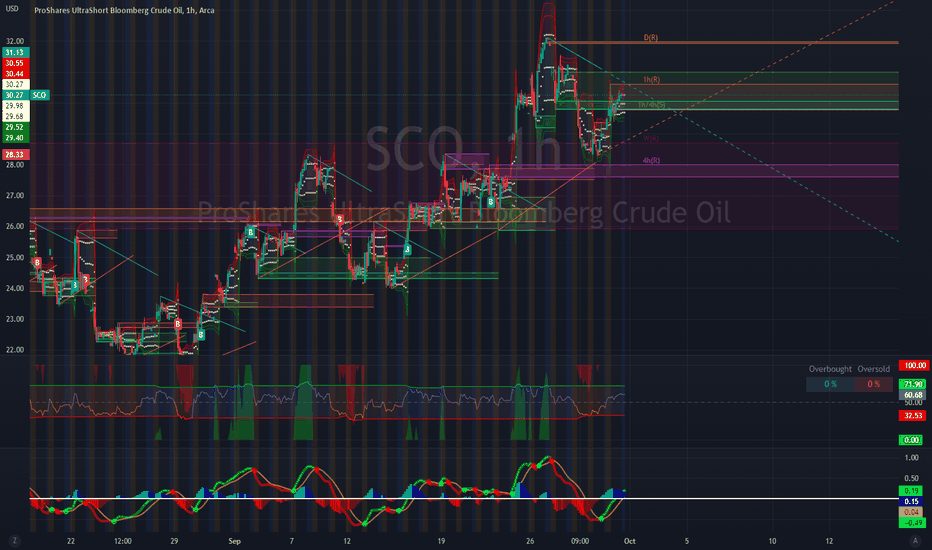Click the D(R) resistance level label
The width and height of the screenshot is (932, 550).
(651, 37)
